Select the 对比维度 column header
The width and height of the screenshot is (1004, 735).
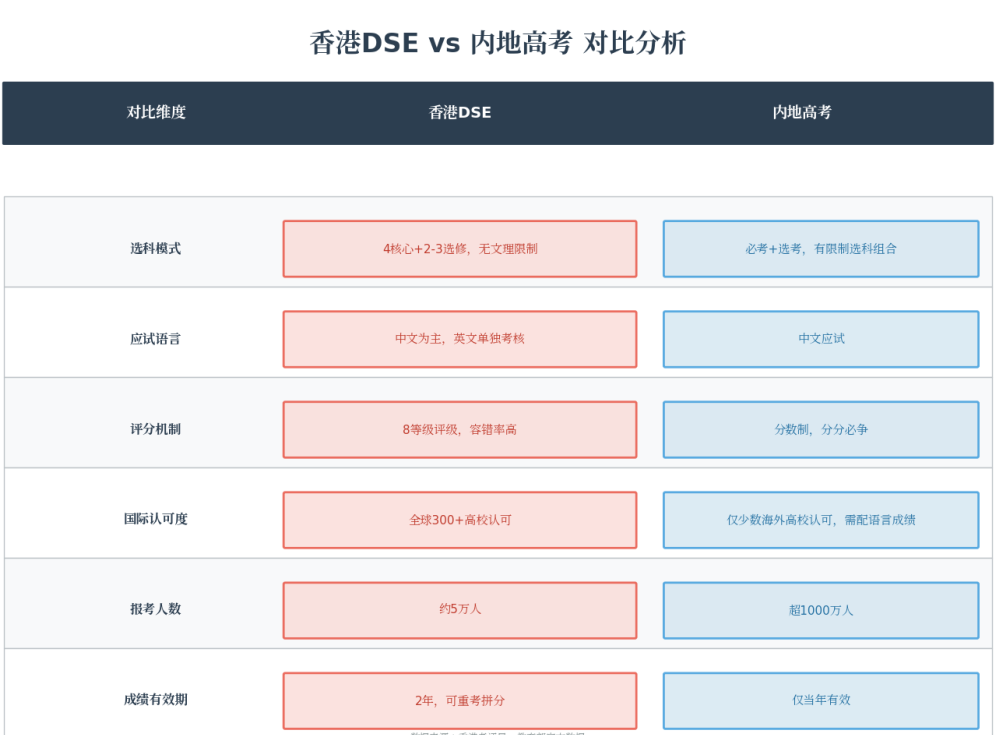point(156,113)
